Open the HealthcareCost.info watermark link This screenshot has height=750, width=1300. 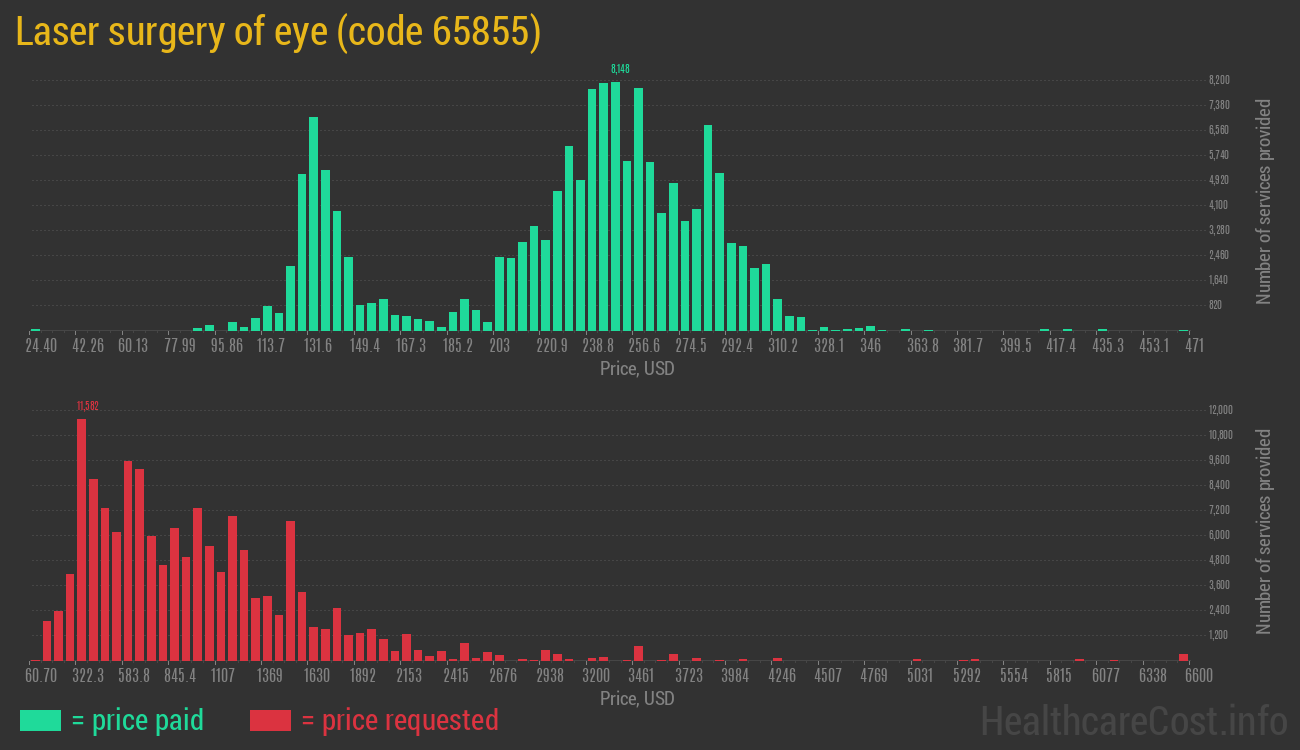1133,720
